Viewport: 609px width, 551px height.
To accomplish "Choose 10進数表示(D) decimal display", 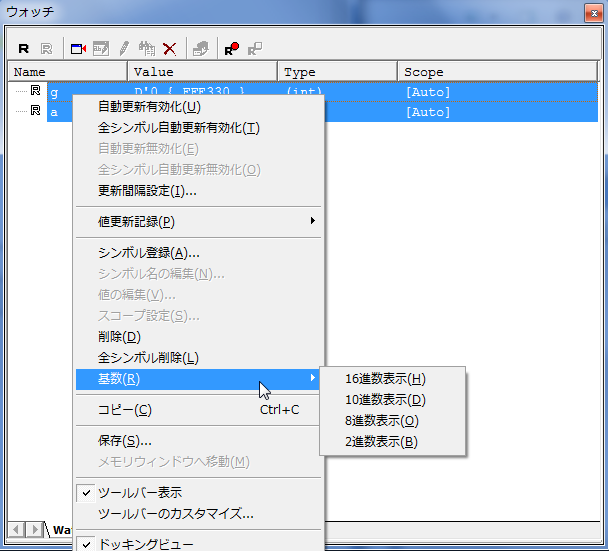I will (385, 400).
